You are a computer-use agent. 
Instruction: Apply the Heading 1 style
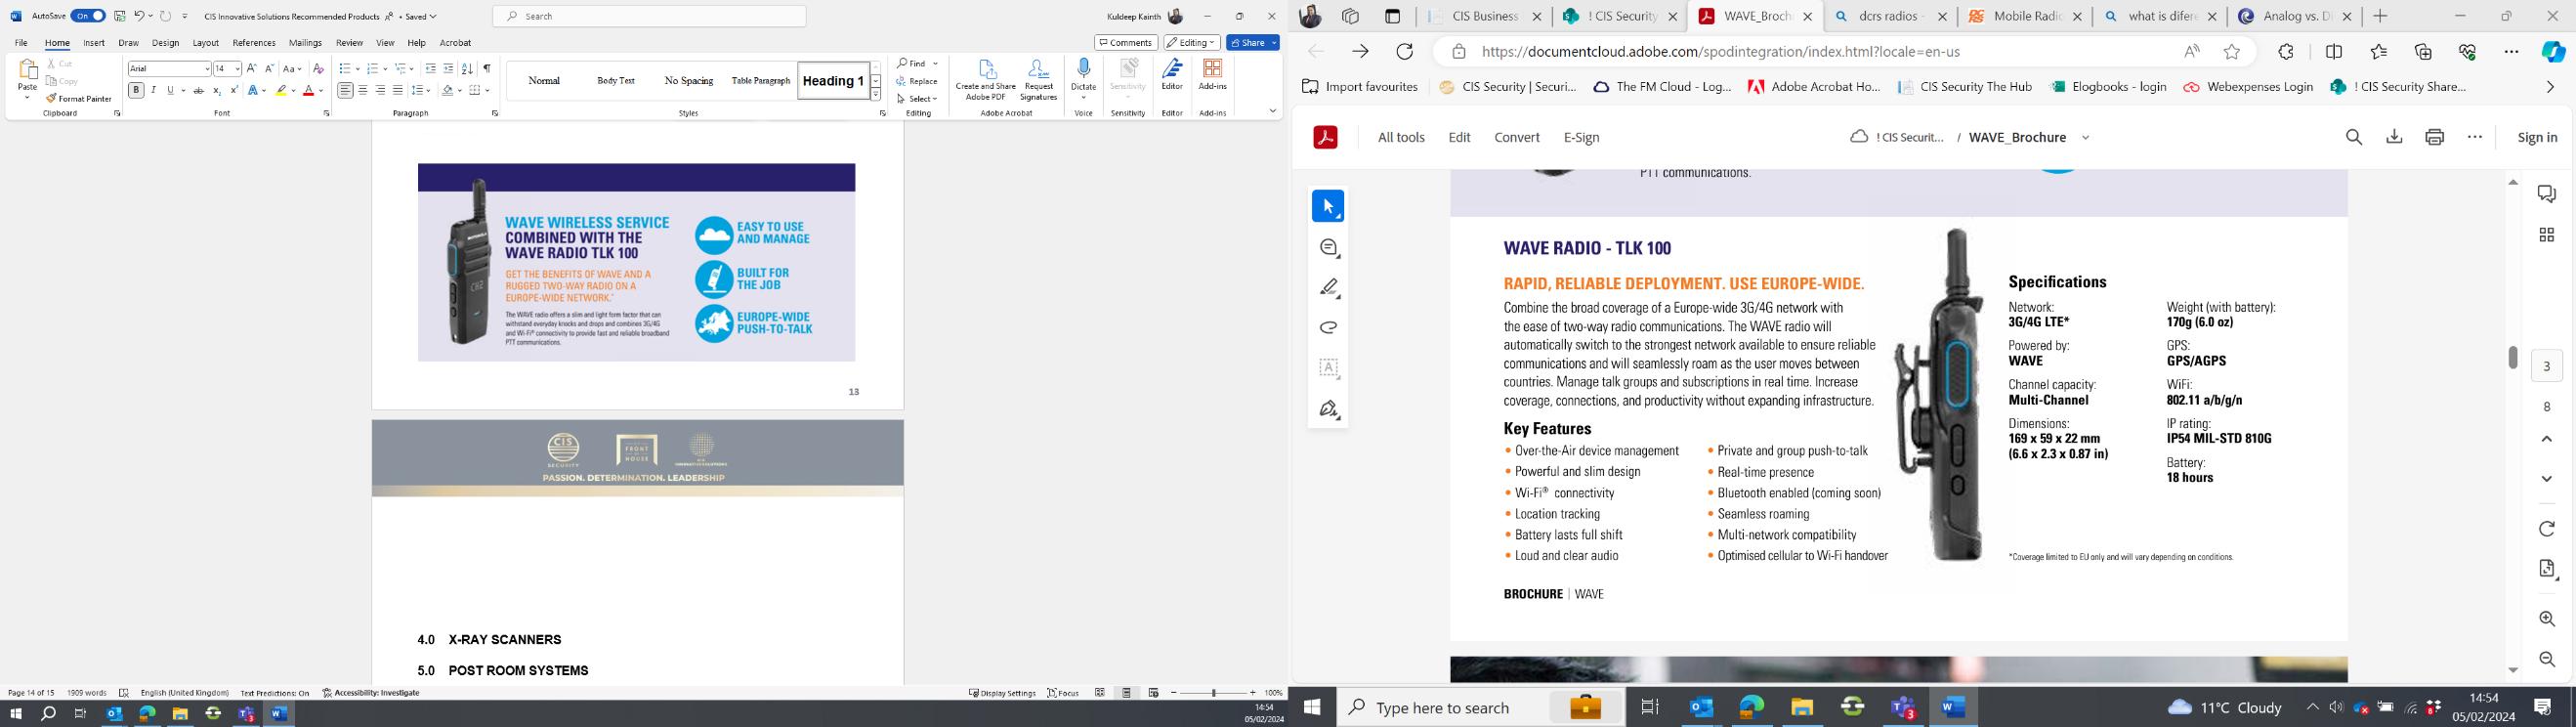[x=833, y=81]
